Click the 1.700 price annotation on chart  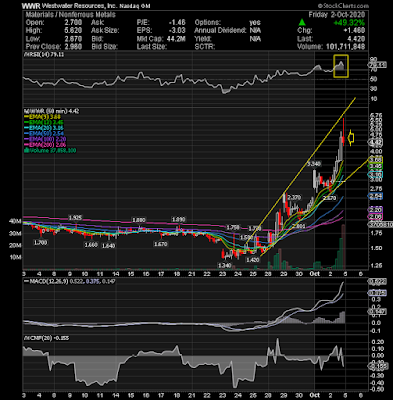click(40, 243)
